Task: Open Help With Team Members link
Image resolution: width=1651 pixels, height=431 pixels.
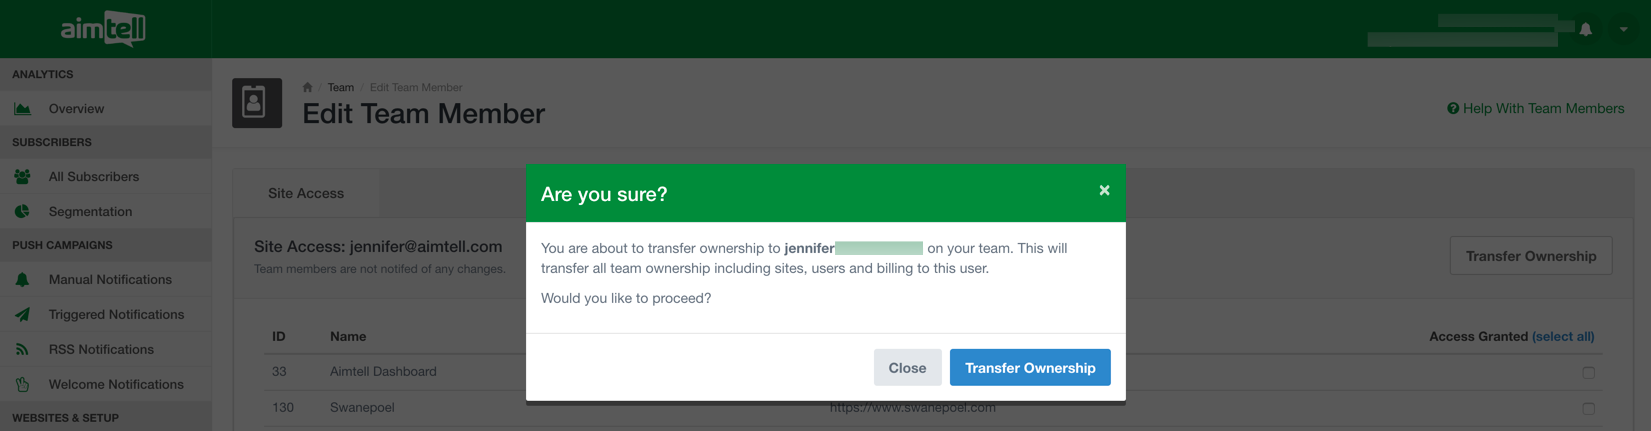Action: tap(1535, 108)
